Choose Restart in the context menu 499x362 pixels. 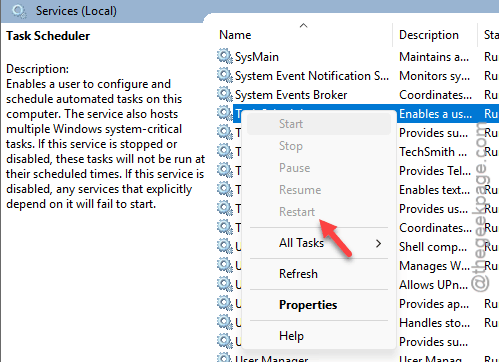pyautogui.click(x=319, y=212)
